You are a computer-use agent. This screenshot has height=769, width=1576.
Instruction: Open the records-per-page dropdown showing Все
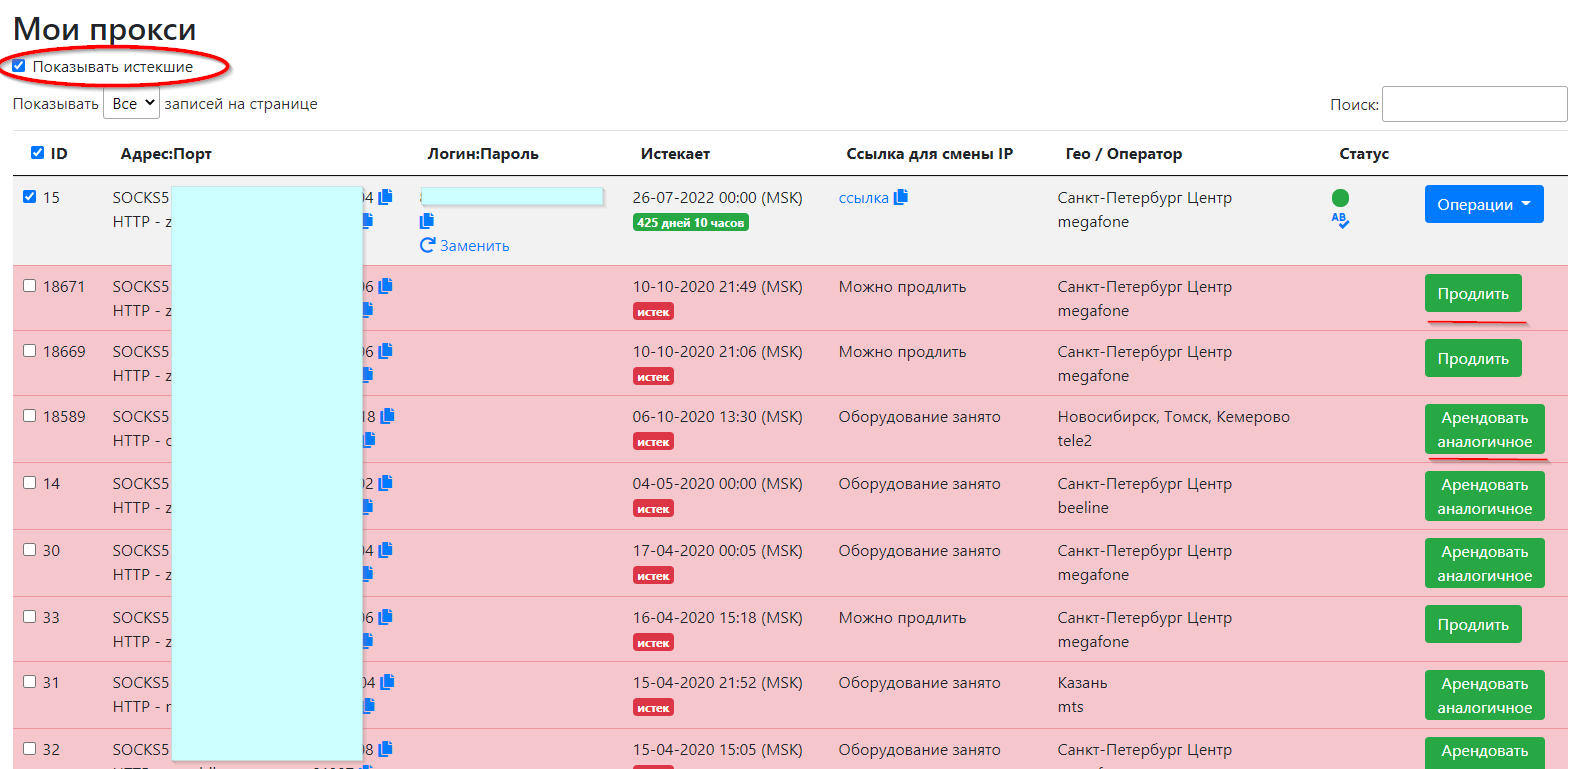(x=131, y=103)
